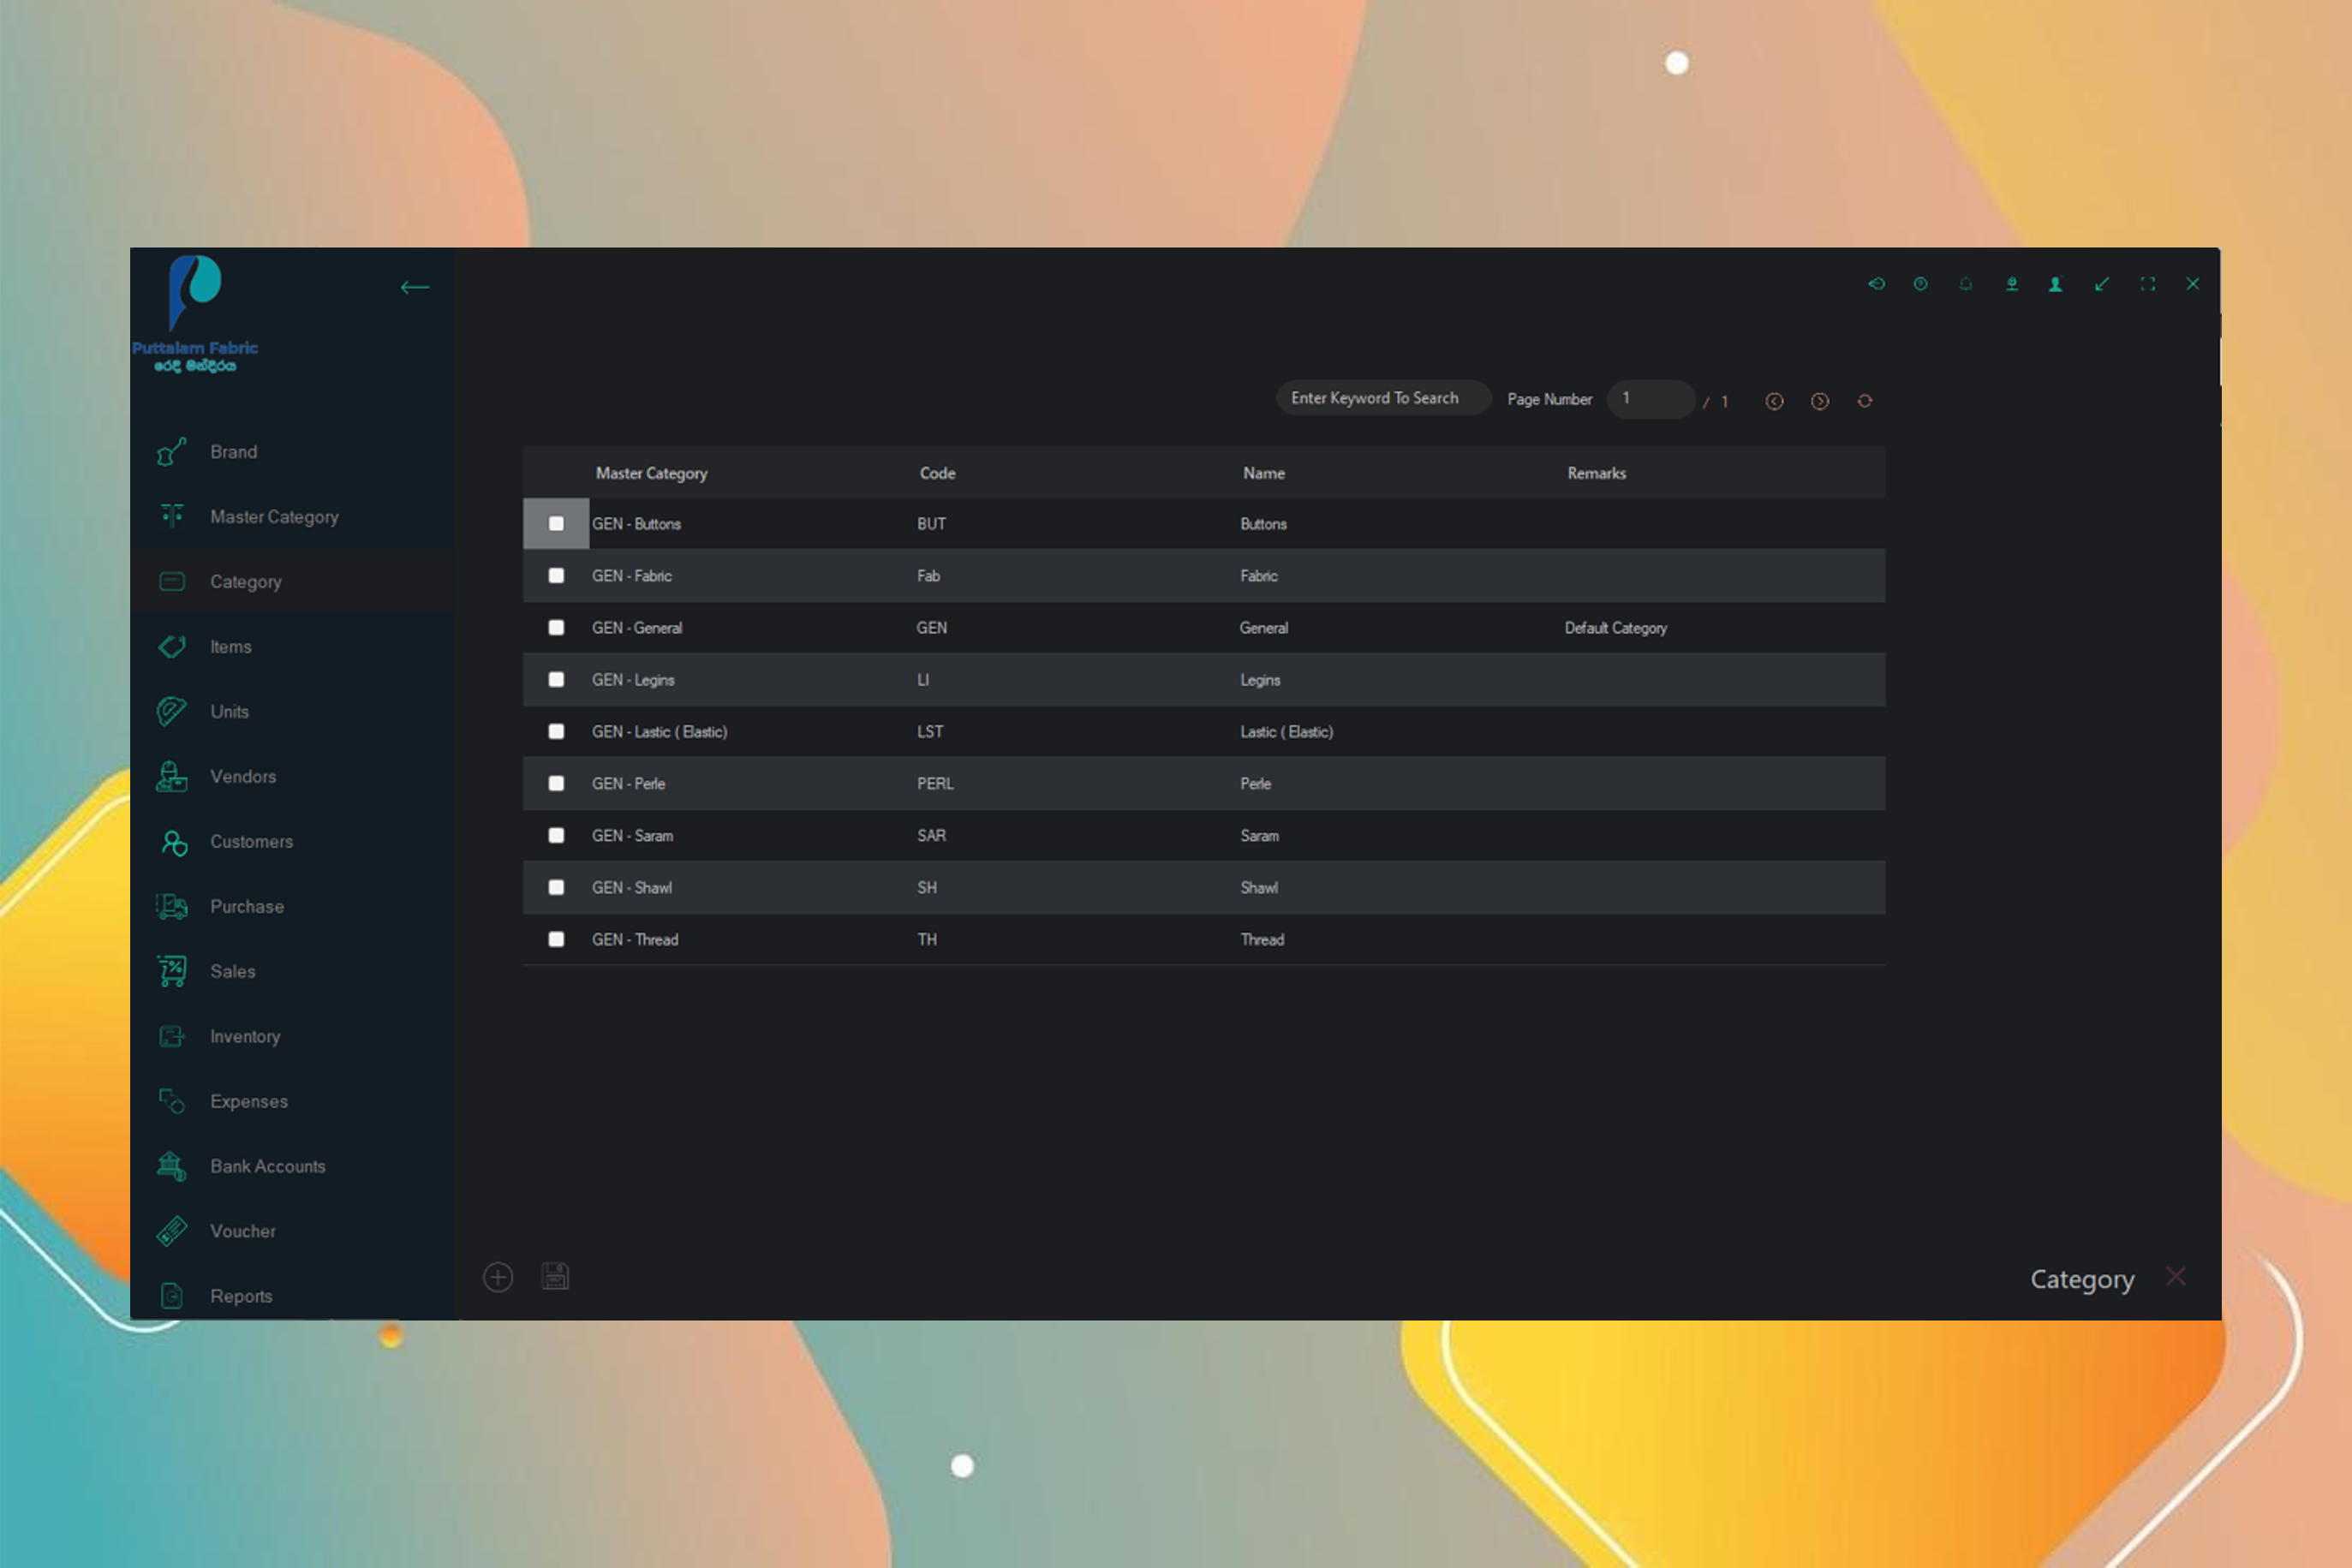Add a new category with plus icon

click(498, 1277)
